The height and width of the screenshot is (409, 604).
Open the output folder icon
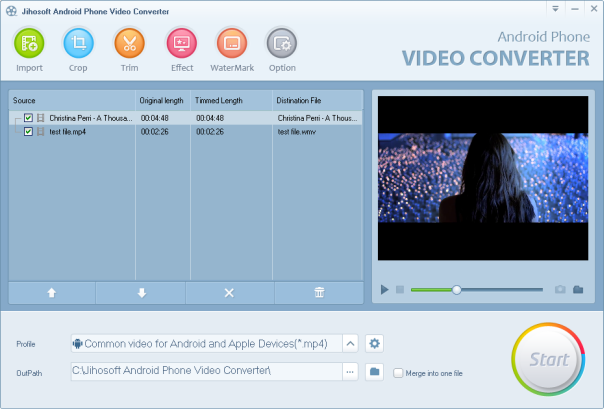pyautogui.click(x=375, y=372)
